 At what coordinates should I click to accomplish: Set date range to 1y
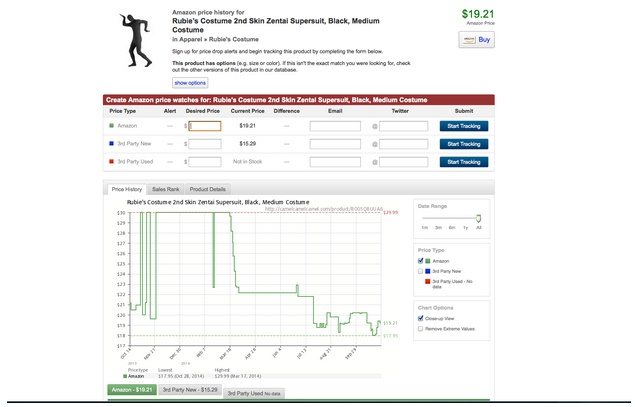(466, 228)
